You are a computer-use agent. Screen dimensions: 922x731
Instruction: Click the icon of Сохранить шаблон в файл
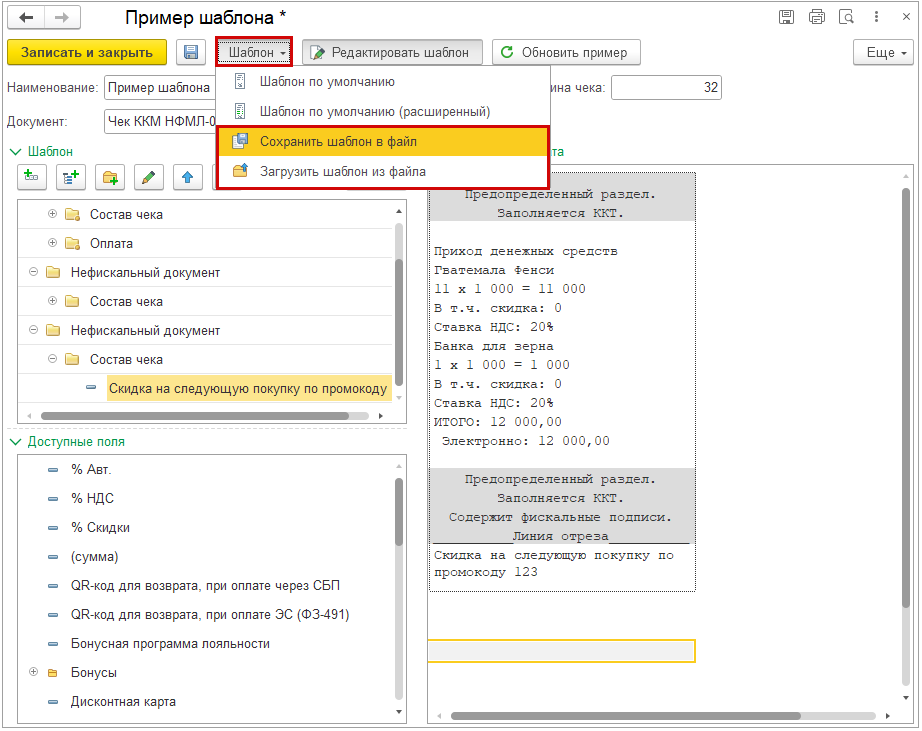click(x=240, y=141)
